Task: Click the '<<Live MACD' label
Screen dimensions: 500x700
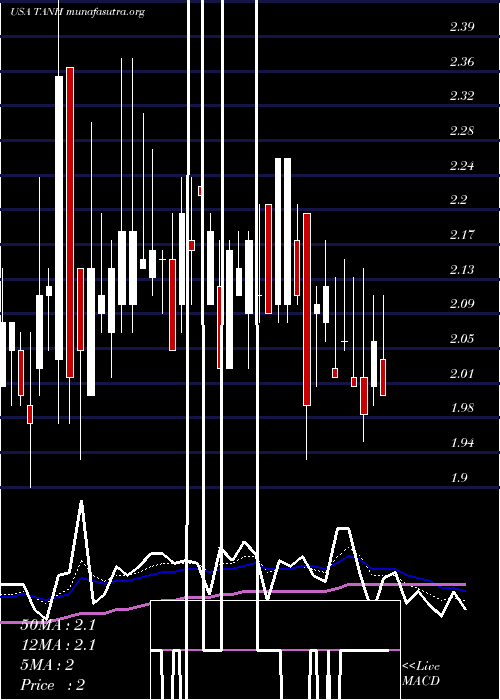Action: (x=421, y=674)
